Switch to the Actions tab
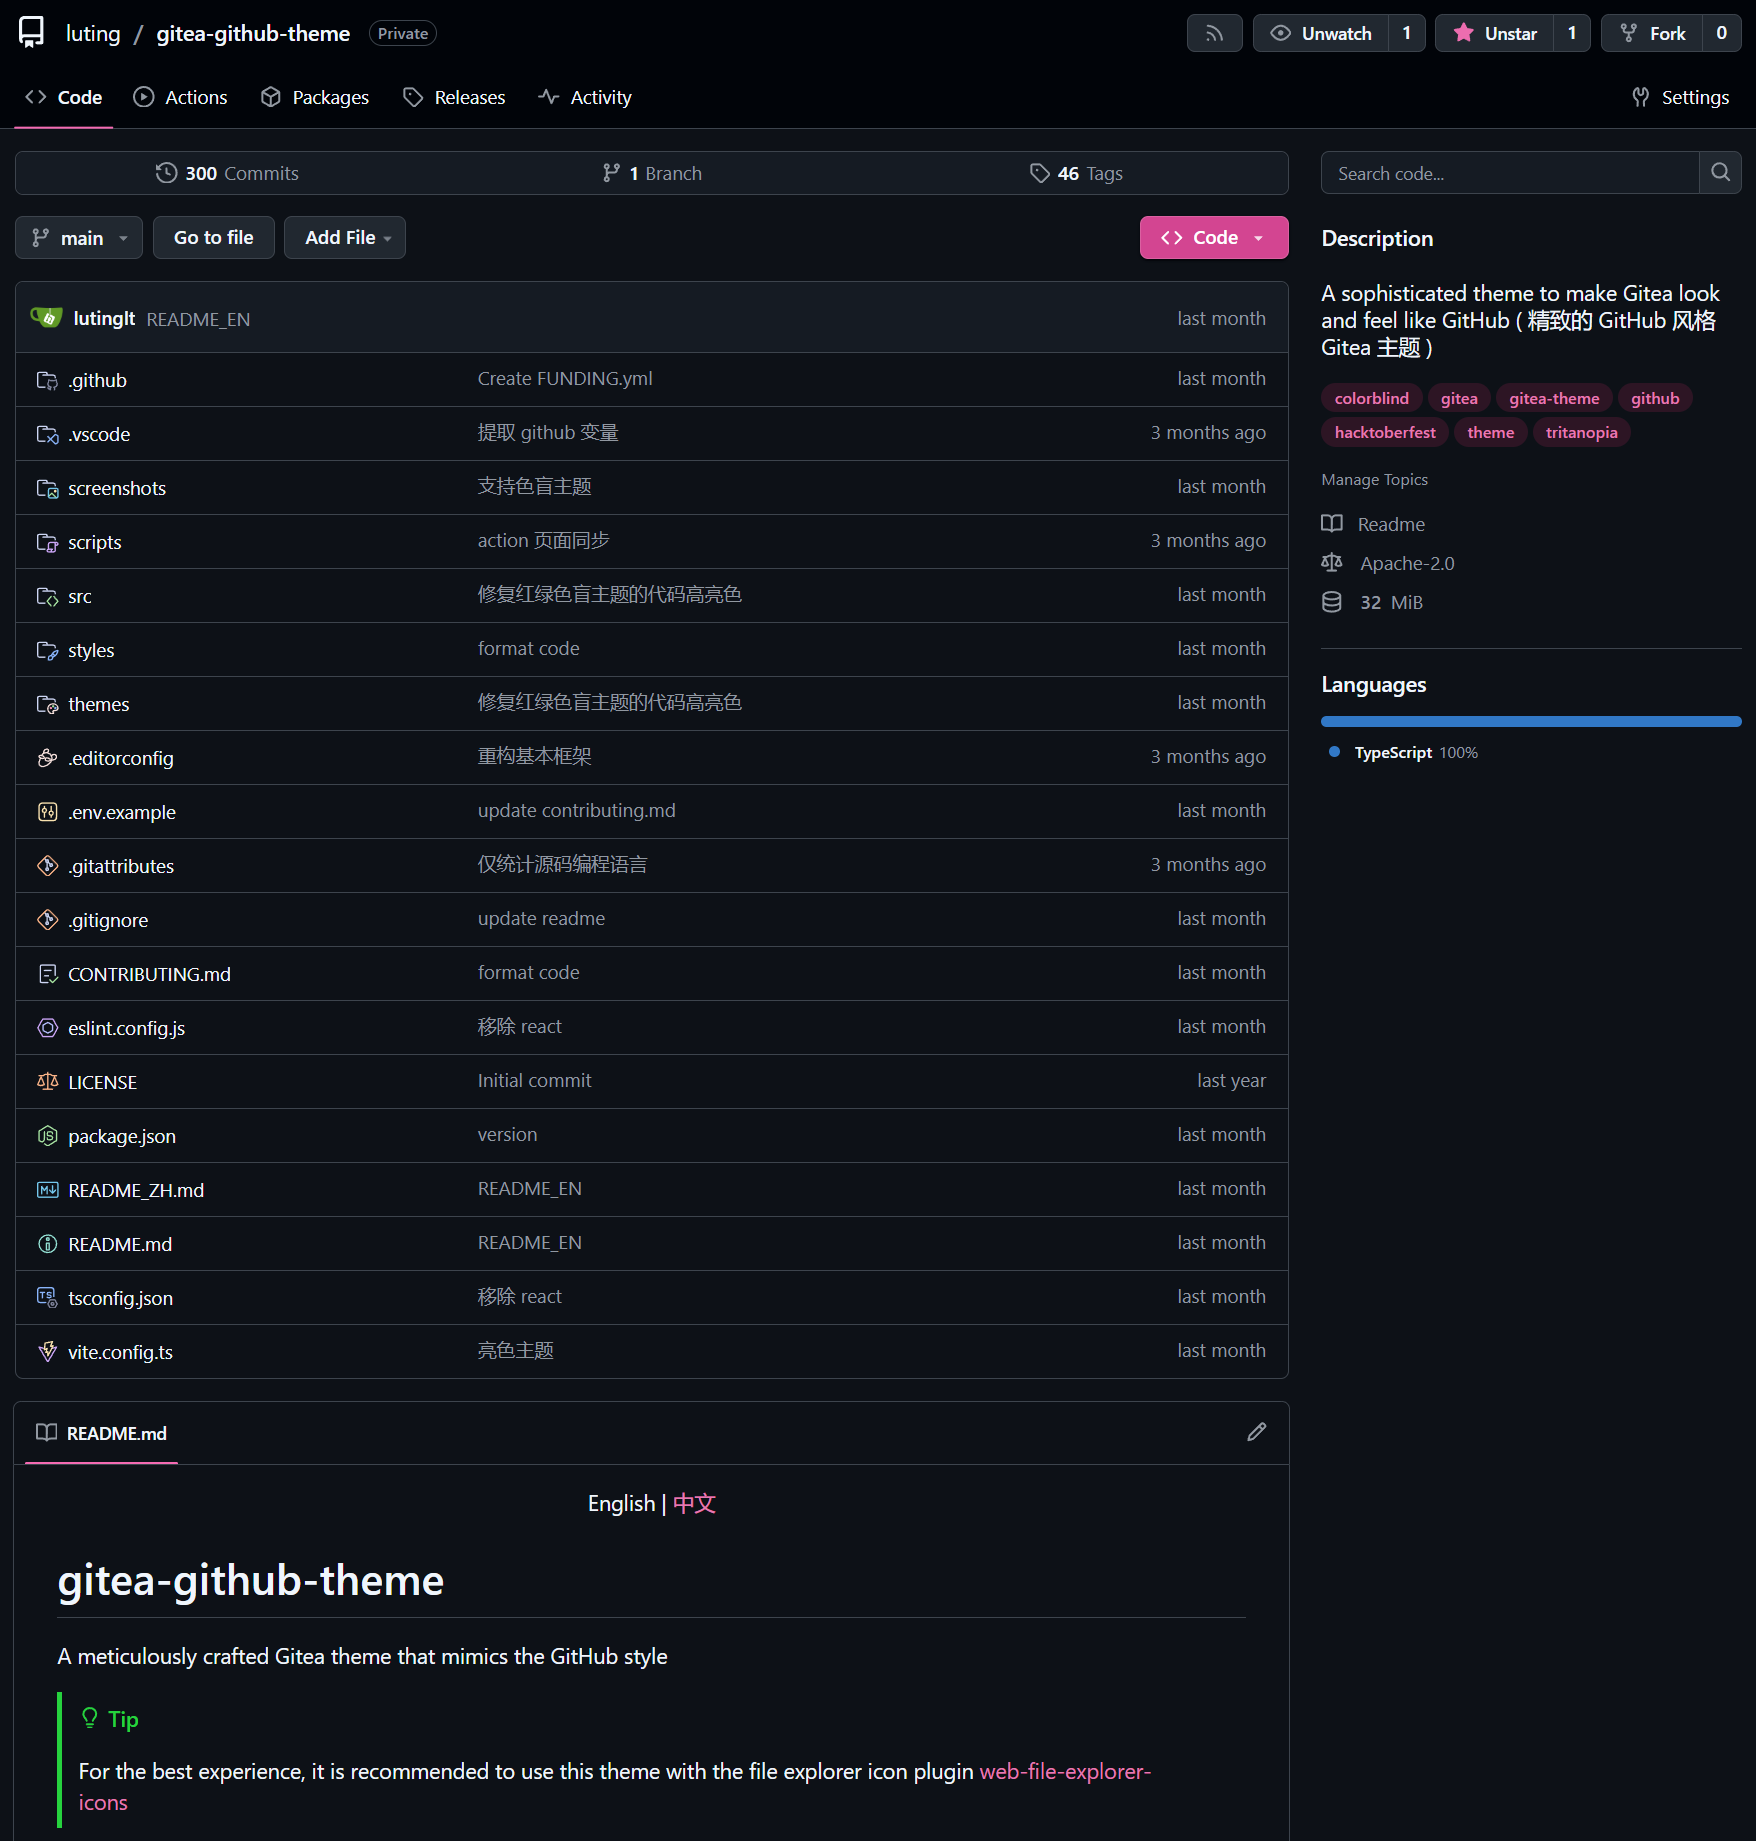This screenshot has width=1756, height=1841. click(x=181, y=97)
